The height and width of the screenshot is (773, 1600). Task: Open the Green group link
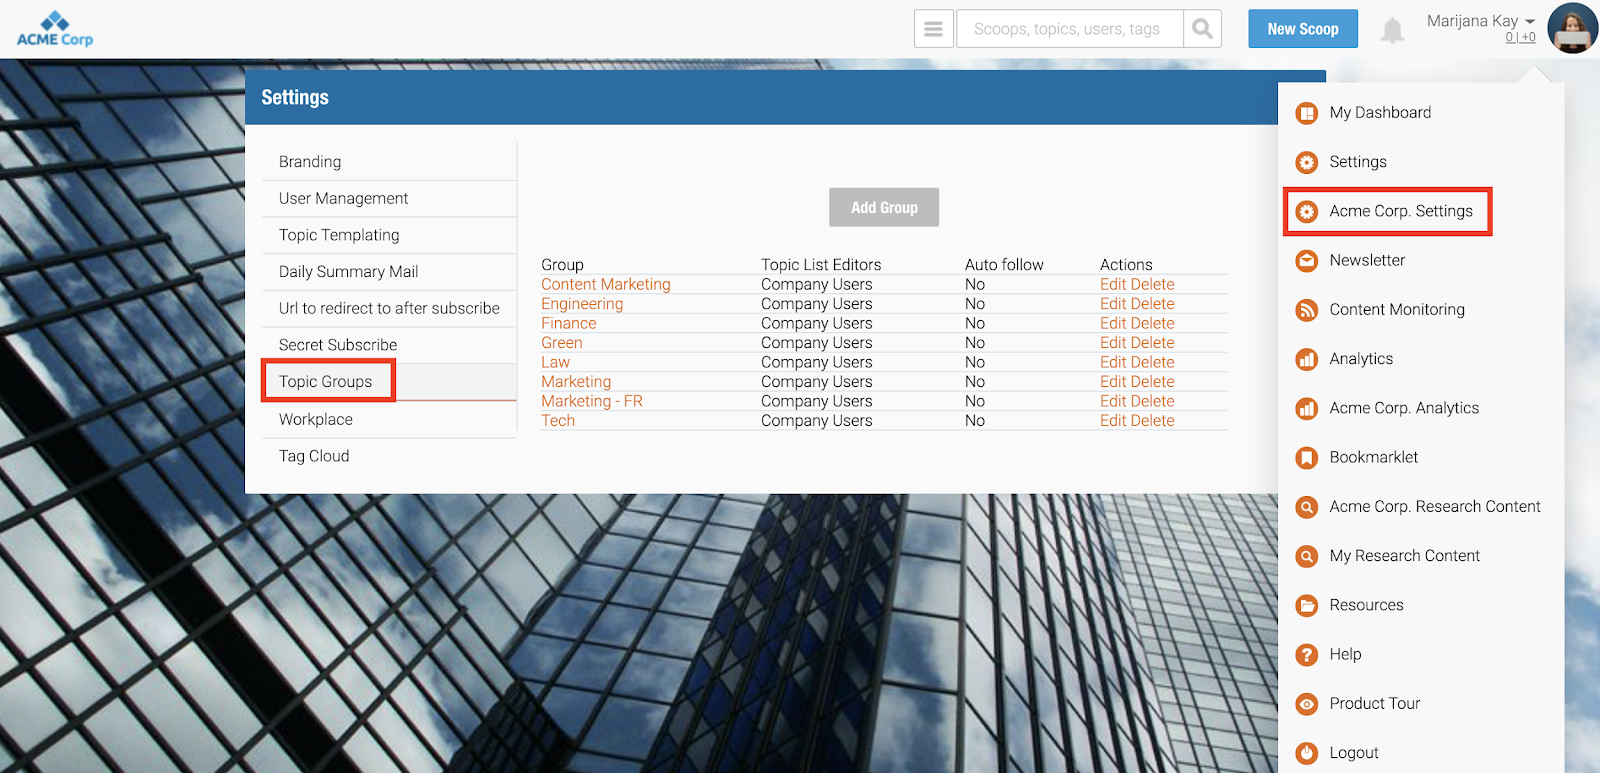coord(562,343)
